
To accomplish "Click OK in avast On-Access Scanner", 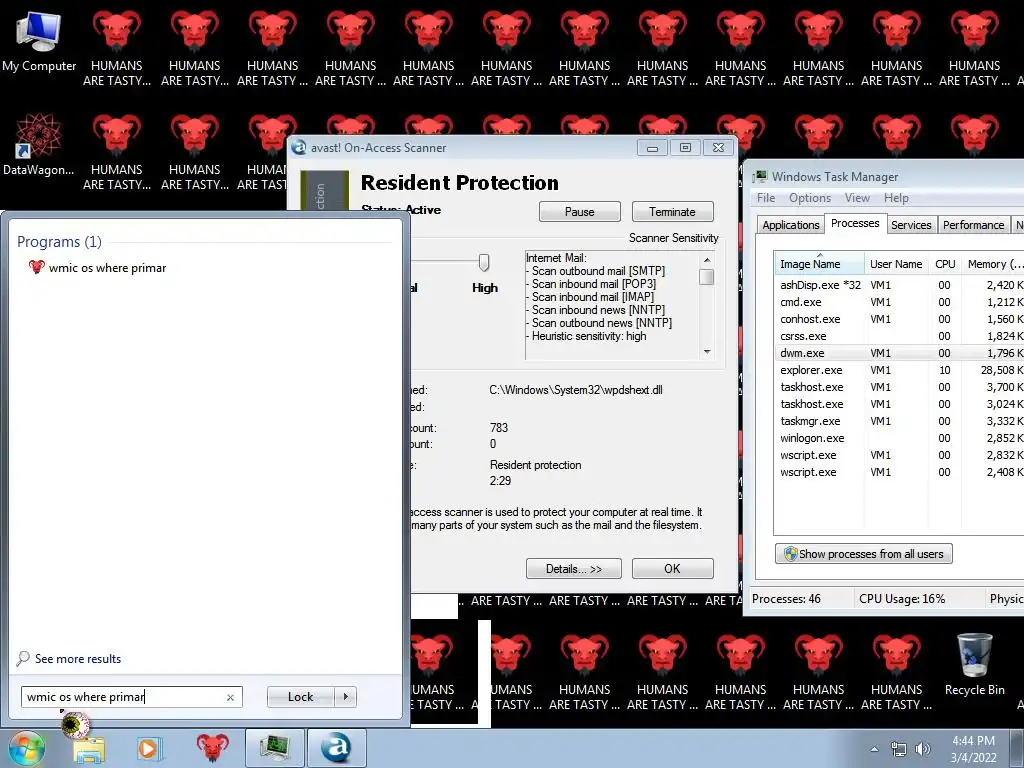I will (x=672, y=569).
